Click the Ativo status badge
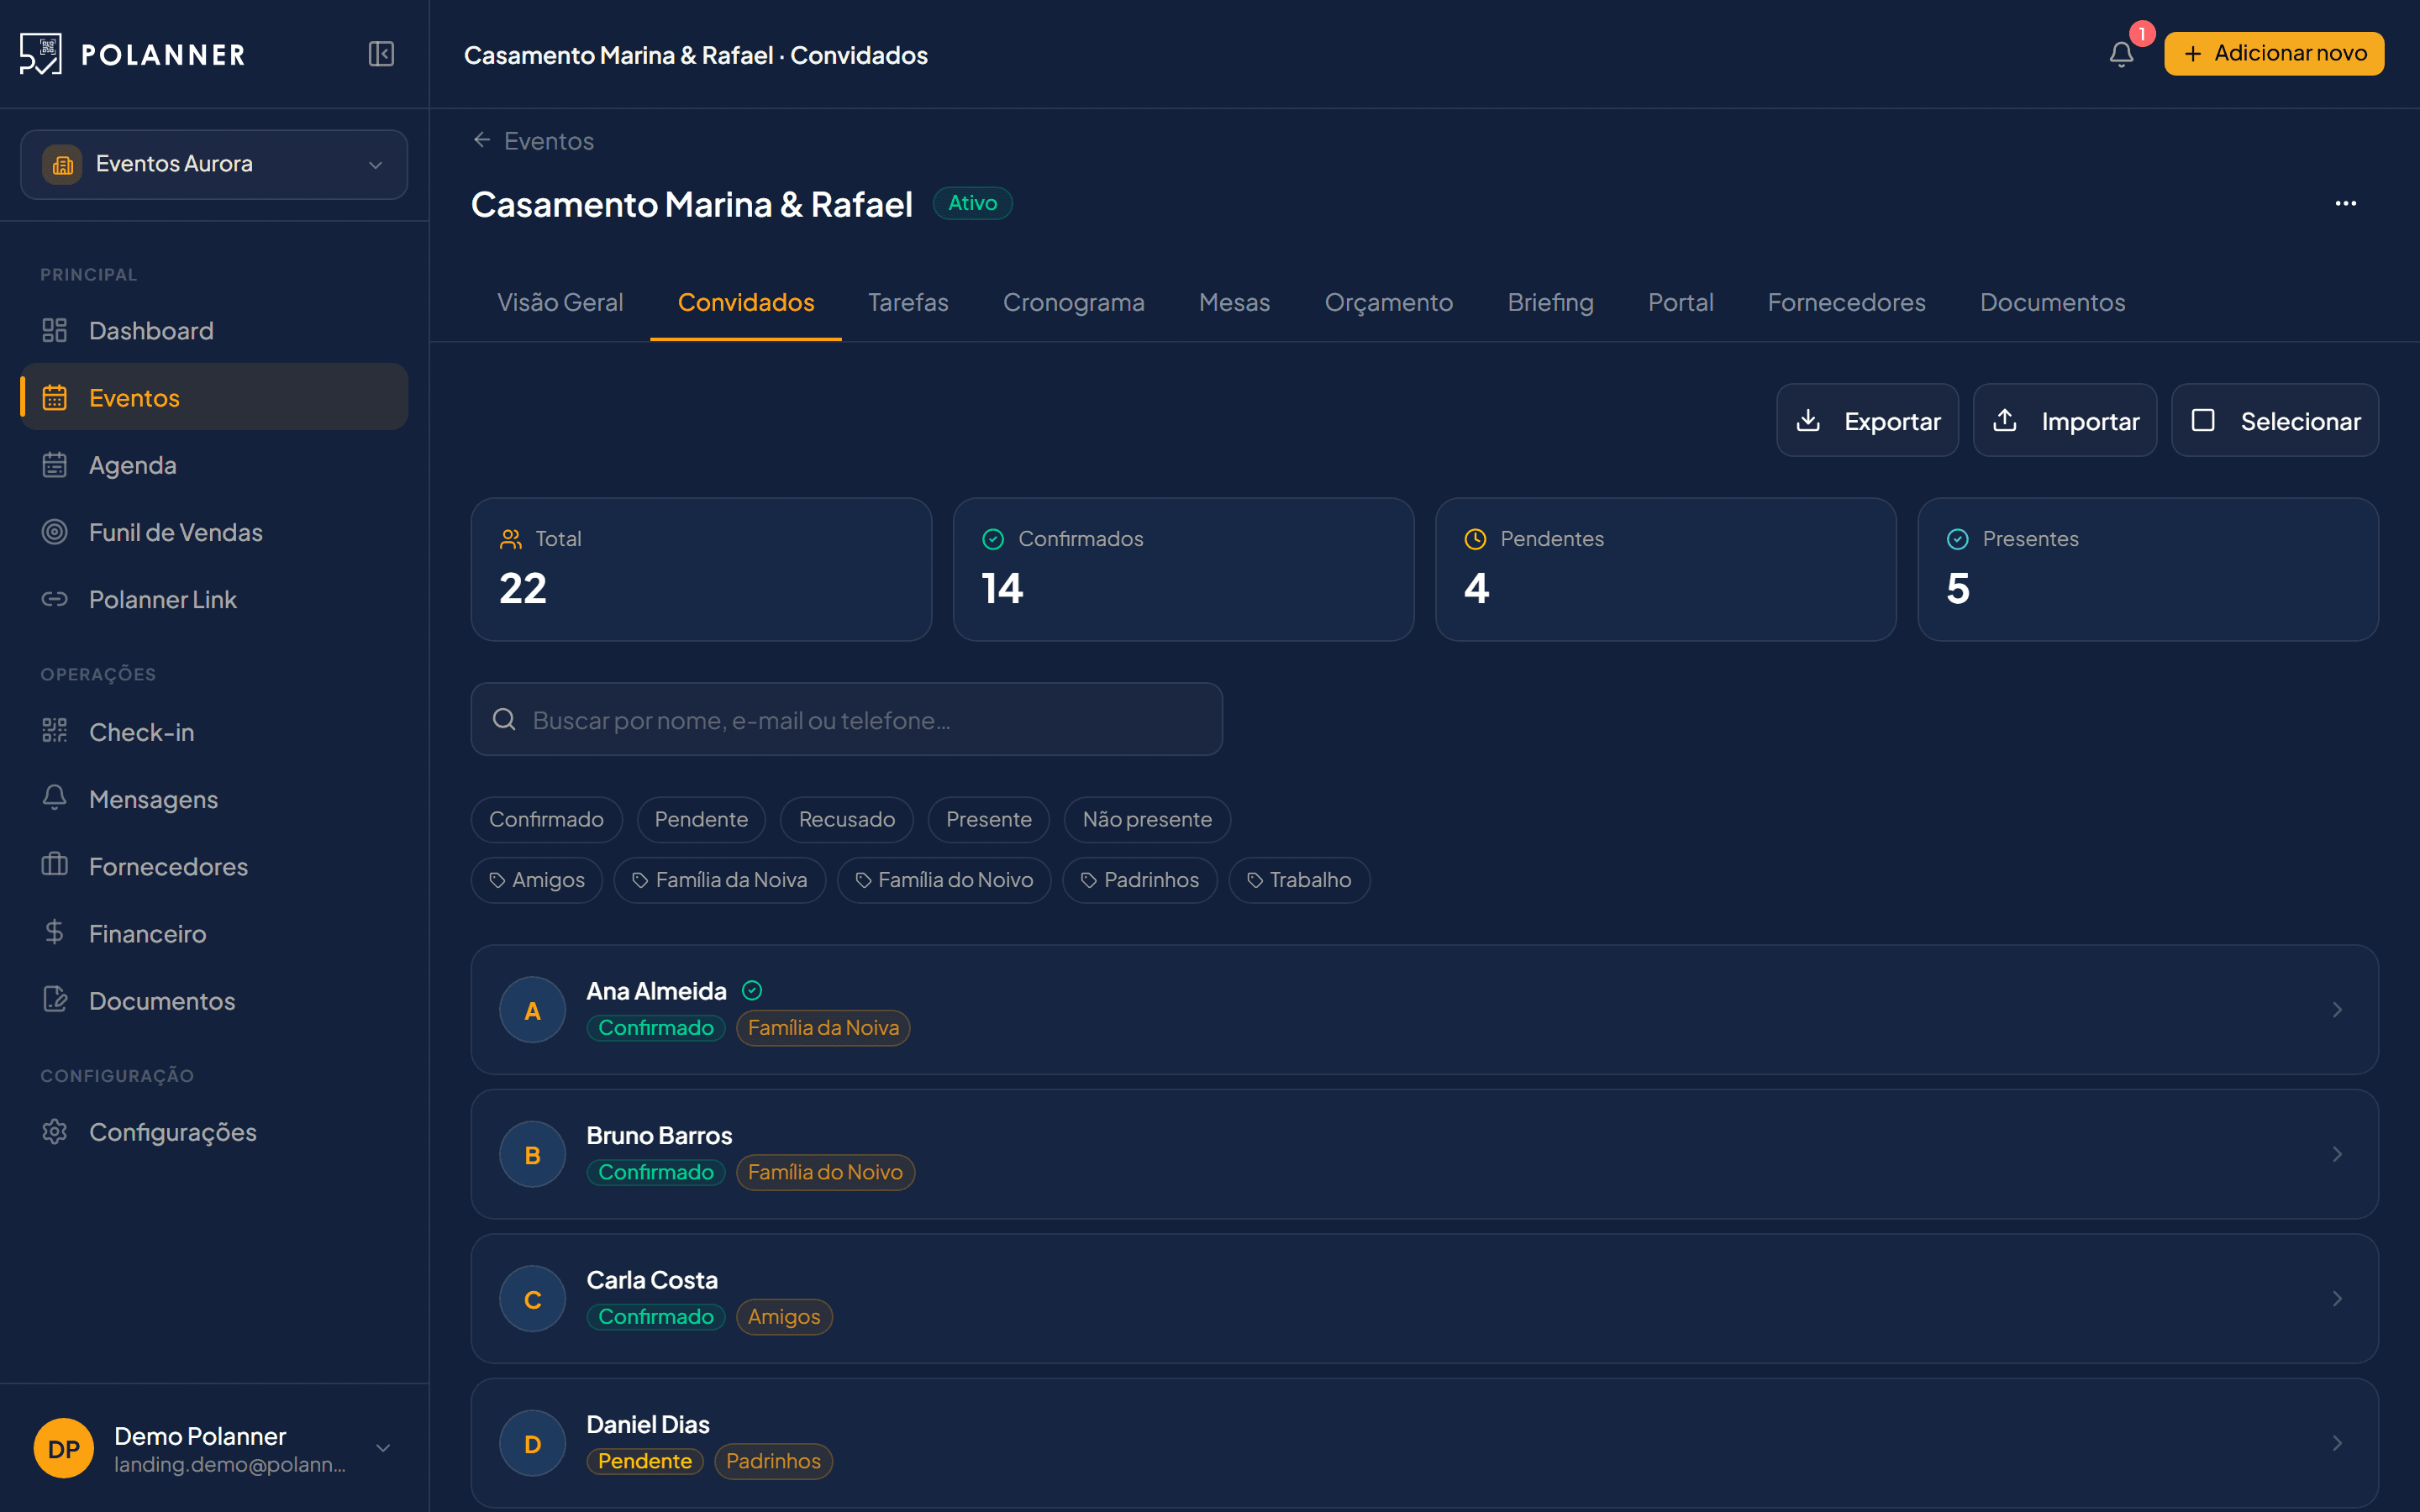This screenshot has width=2420, height=1512. [x=972, y=203]
